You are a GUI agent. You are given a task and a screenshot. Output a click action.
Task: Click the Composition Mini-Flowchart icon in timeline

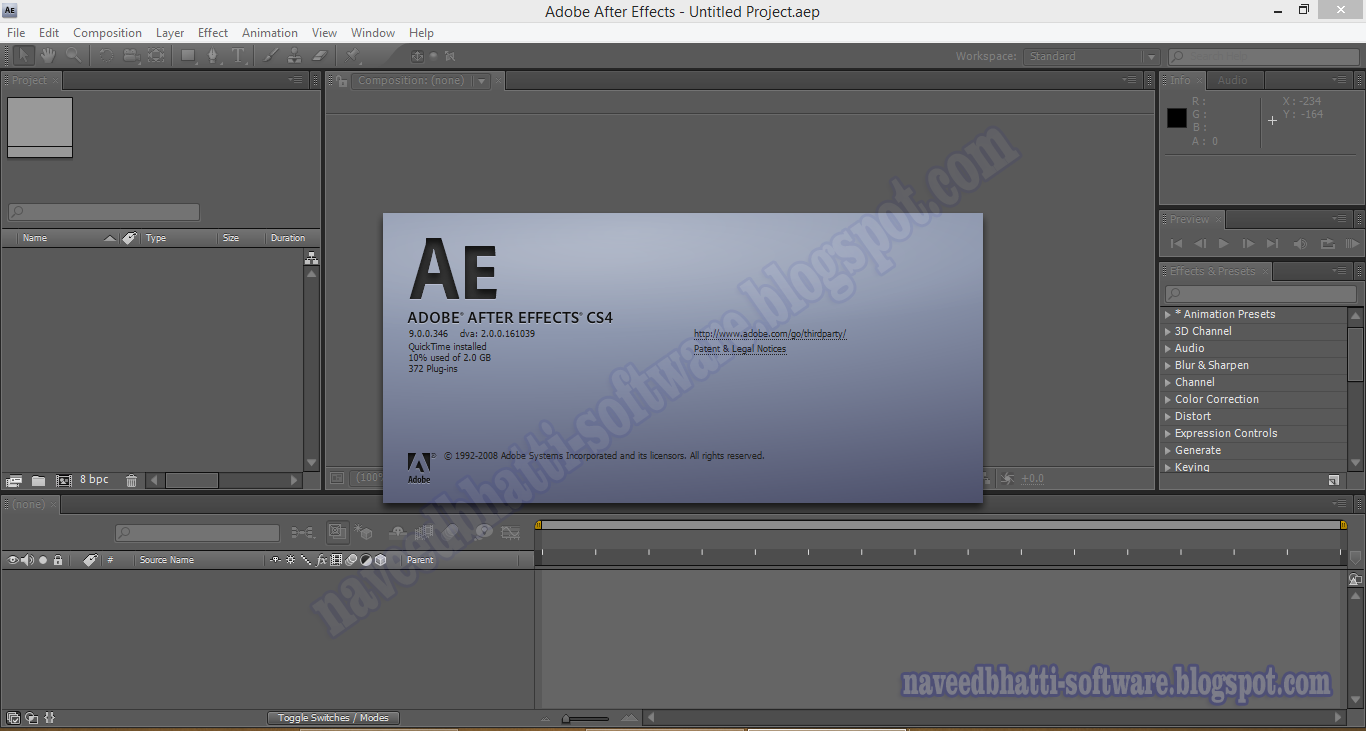[303, 533]
